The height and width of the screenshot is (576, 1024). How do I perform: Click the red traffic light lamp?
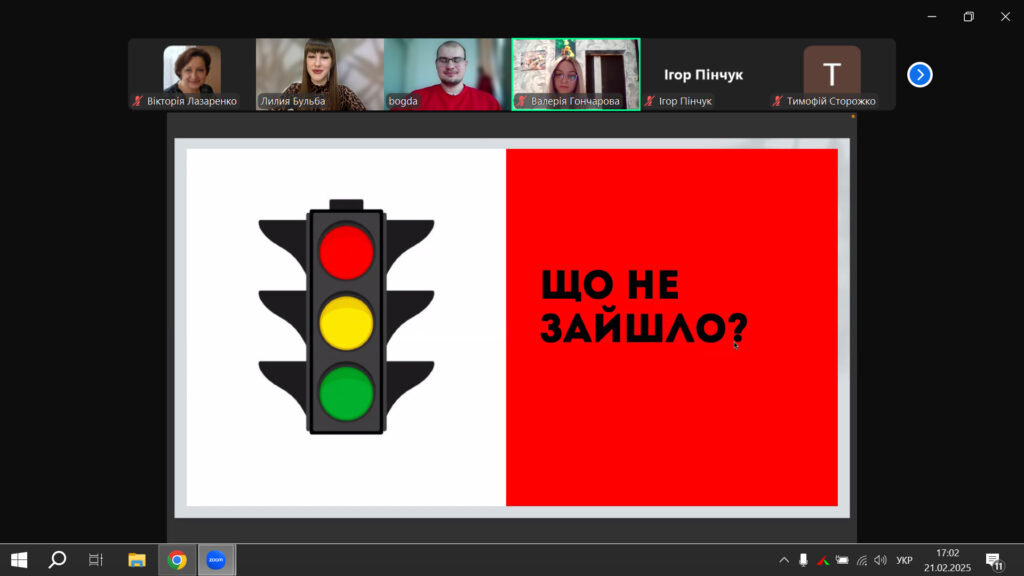pos(346,252)
